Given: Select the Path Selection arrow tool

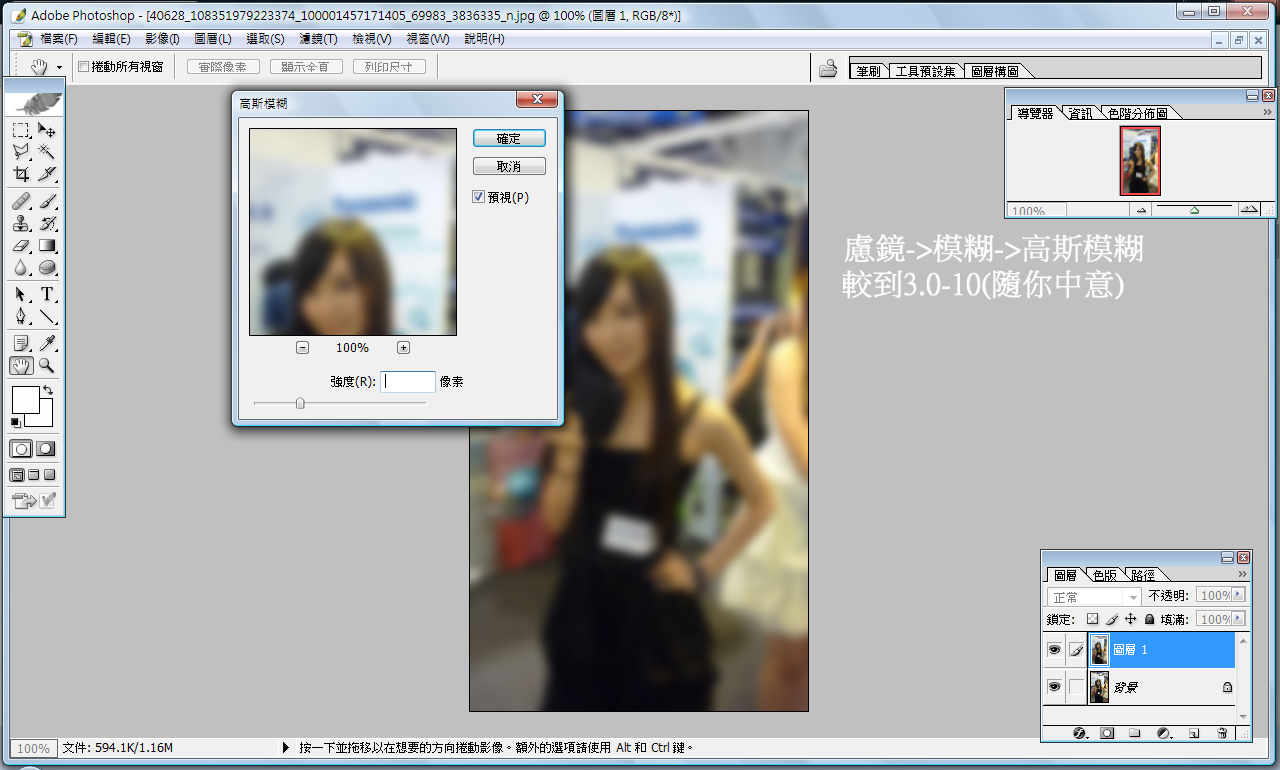Looking at the screenshot, I should [x=21, y=295].
